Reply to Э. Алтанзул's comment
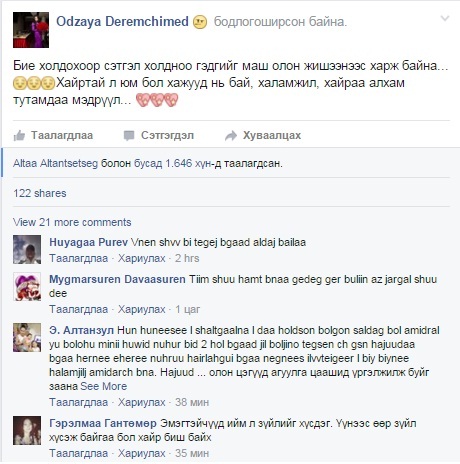 pos(142,402)
